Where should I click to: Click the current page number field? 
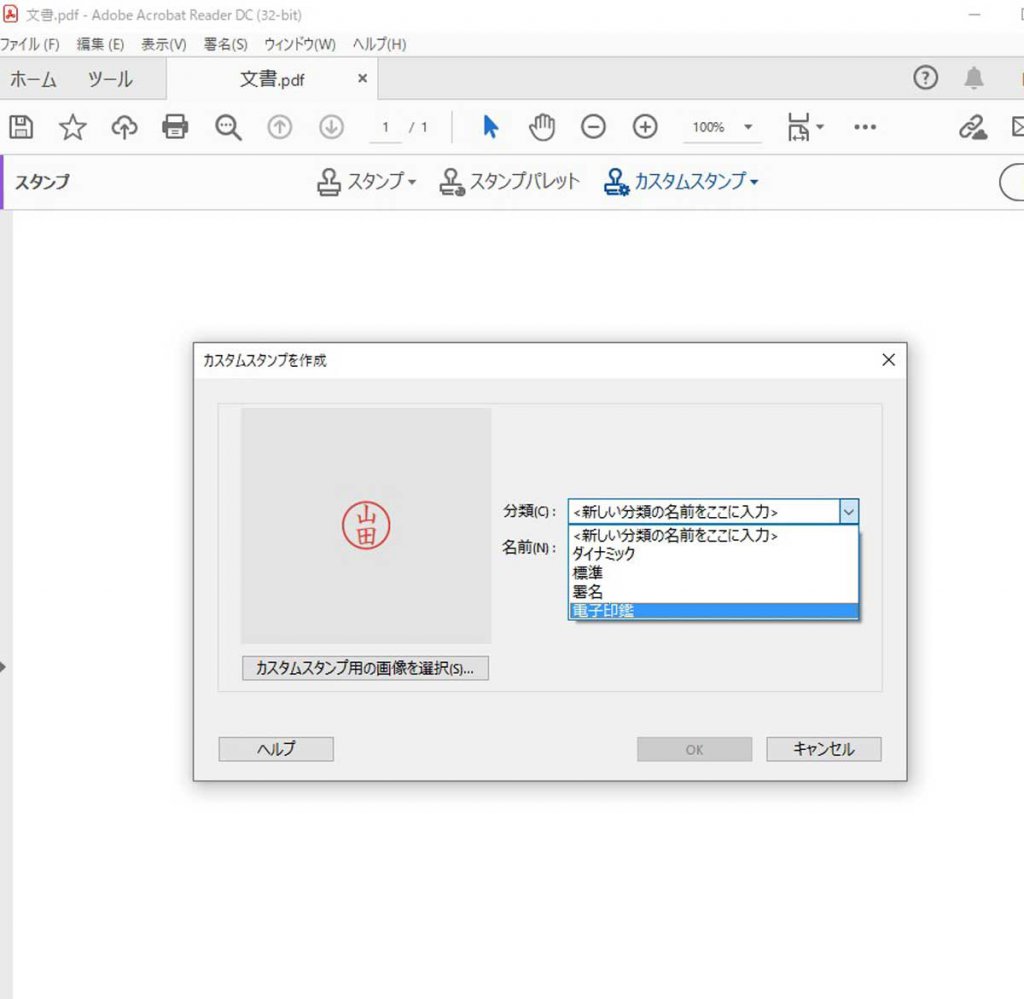pyautogui.click(x=385, y=127)
